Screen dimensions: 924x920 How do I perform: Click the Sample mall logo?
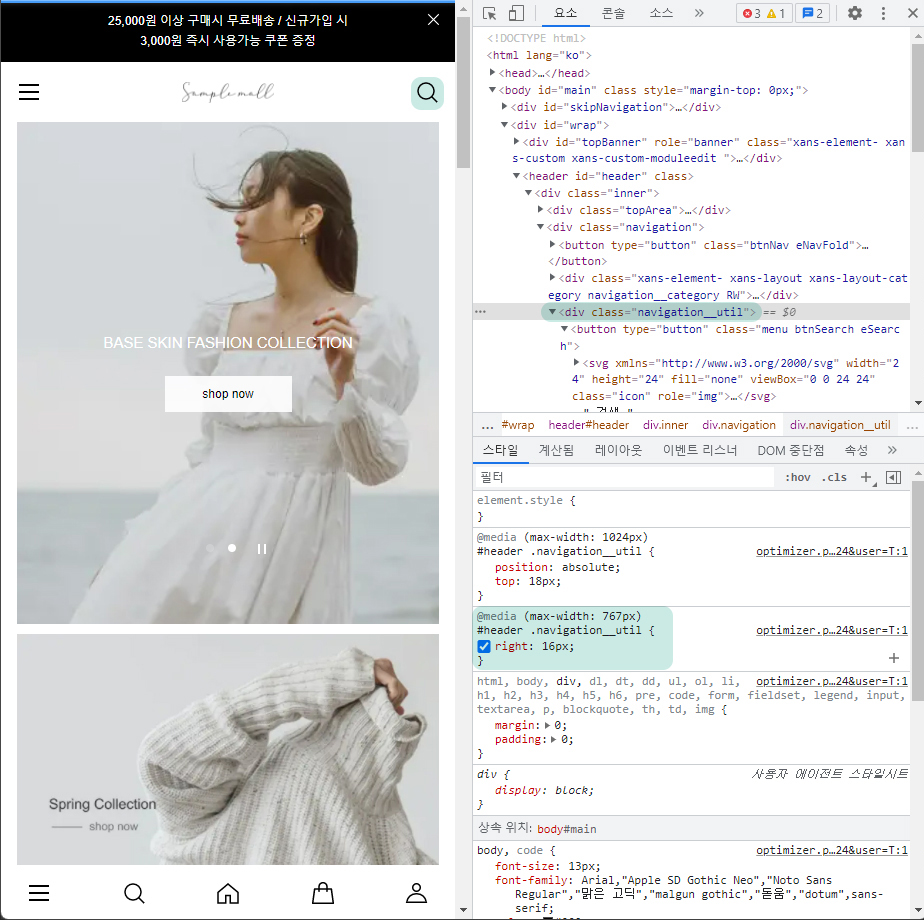click(x=227, y=92)
